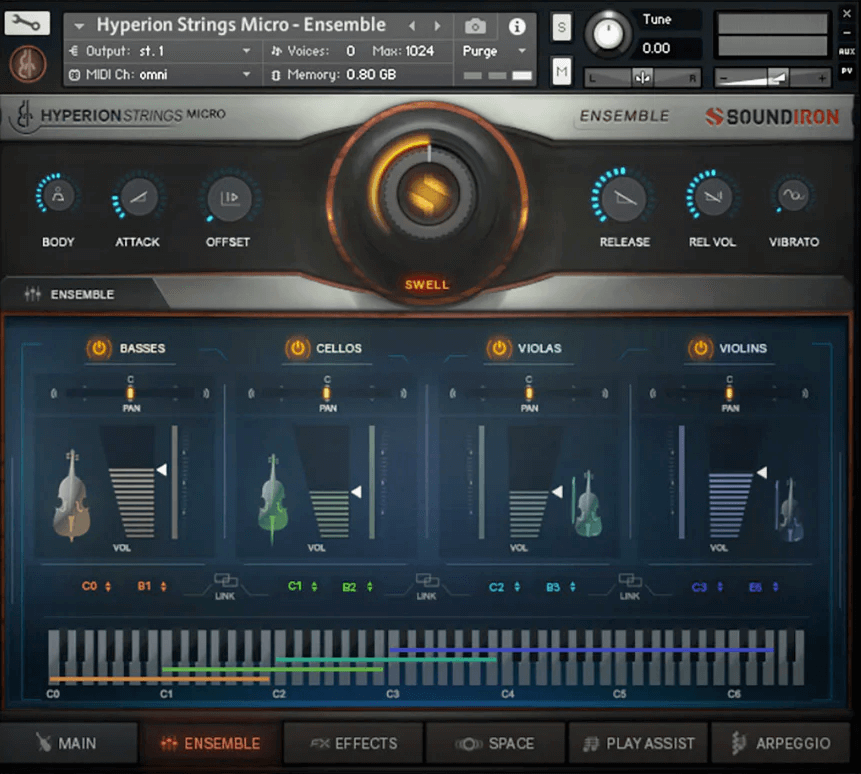Click the viola instrument image

point(586,505)
